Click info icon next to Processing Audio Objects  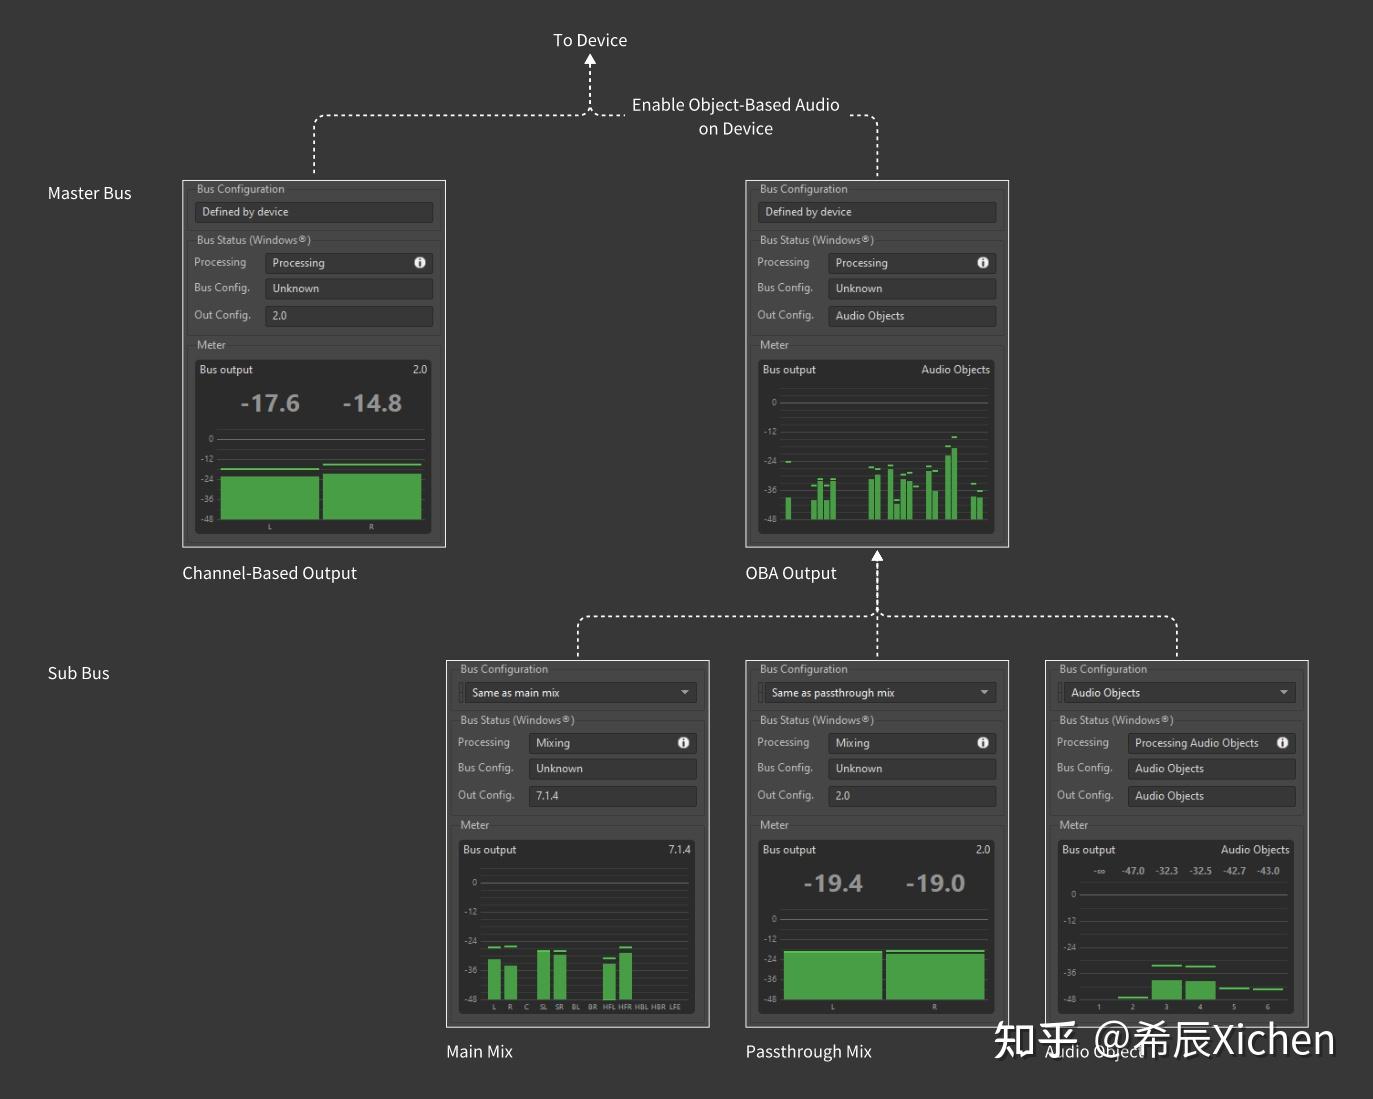coord(1282,743)
